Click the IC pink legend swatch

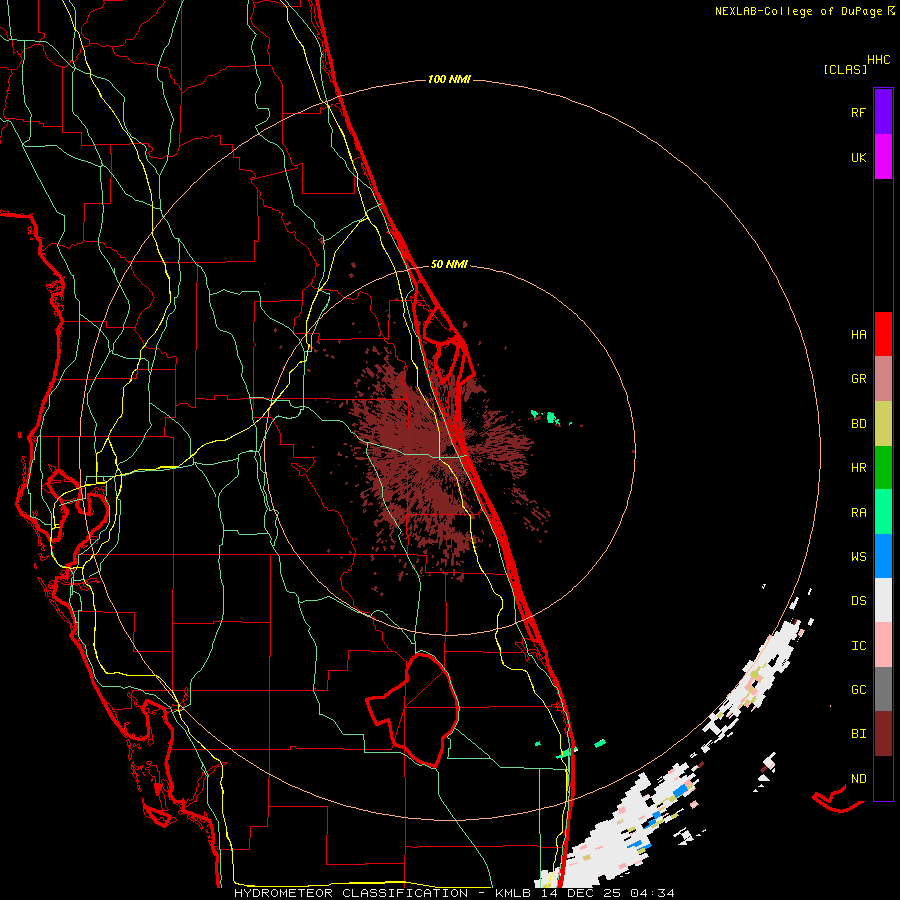pyautogui.click(x=883, y=645)
